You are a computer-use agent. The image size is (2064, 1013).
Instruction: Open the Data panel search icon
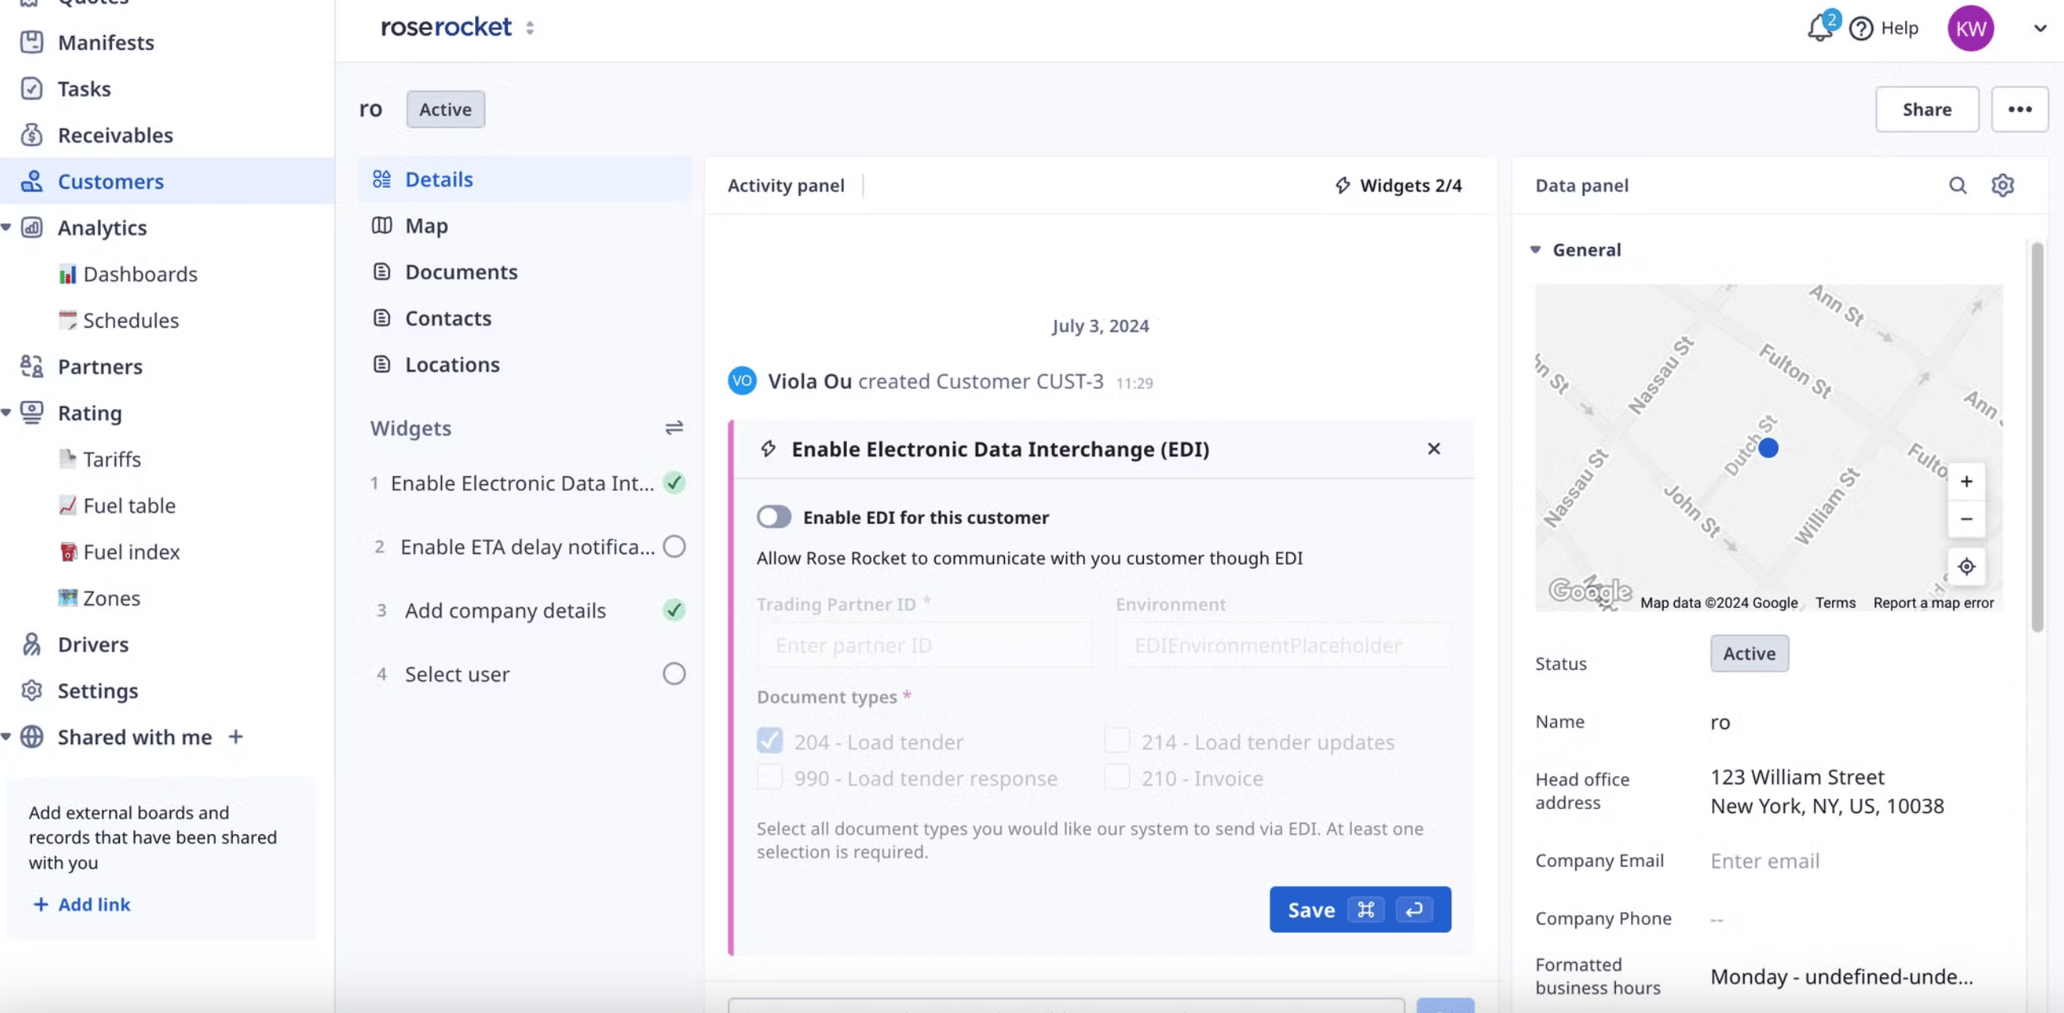[1957, 185]
